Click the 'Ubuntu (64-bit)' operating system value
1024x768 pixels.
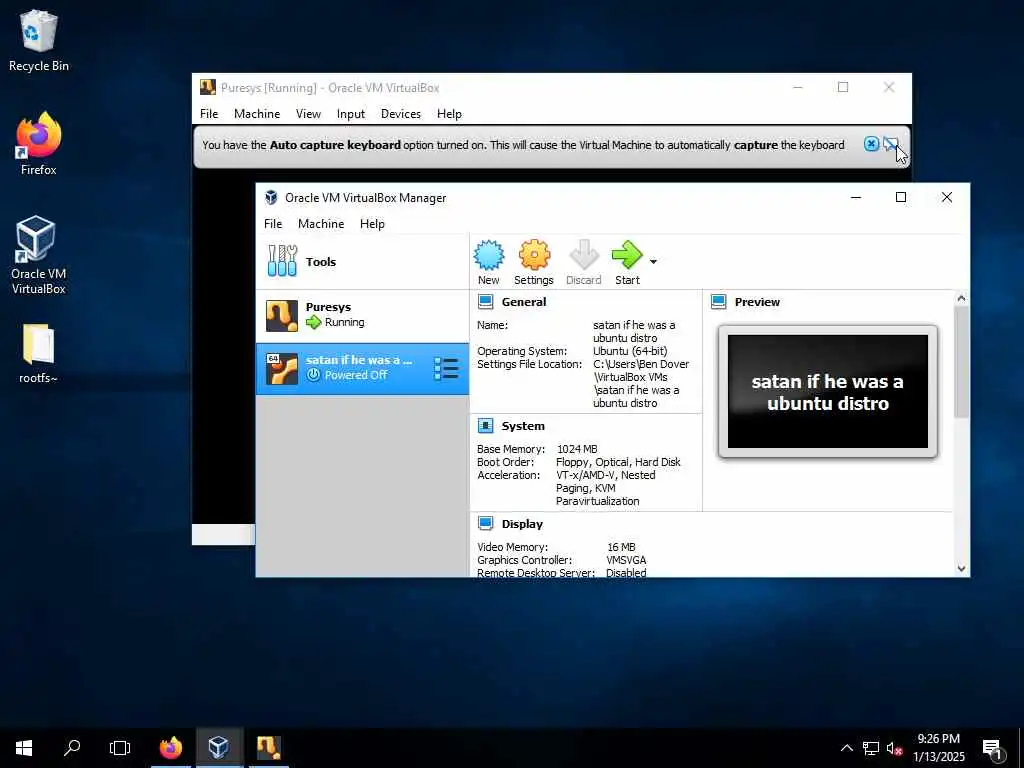pos(630,351)
